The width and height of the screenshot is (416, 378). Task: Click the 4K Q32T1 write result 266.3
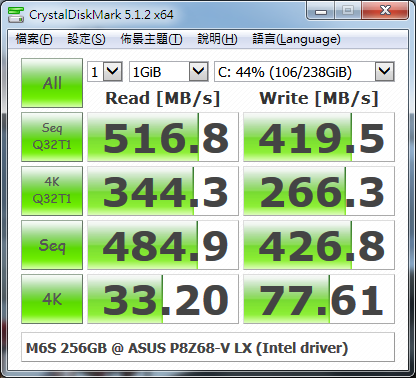coord(319,191)
